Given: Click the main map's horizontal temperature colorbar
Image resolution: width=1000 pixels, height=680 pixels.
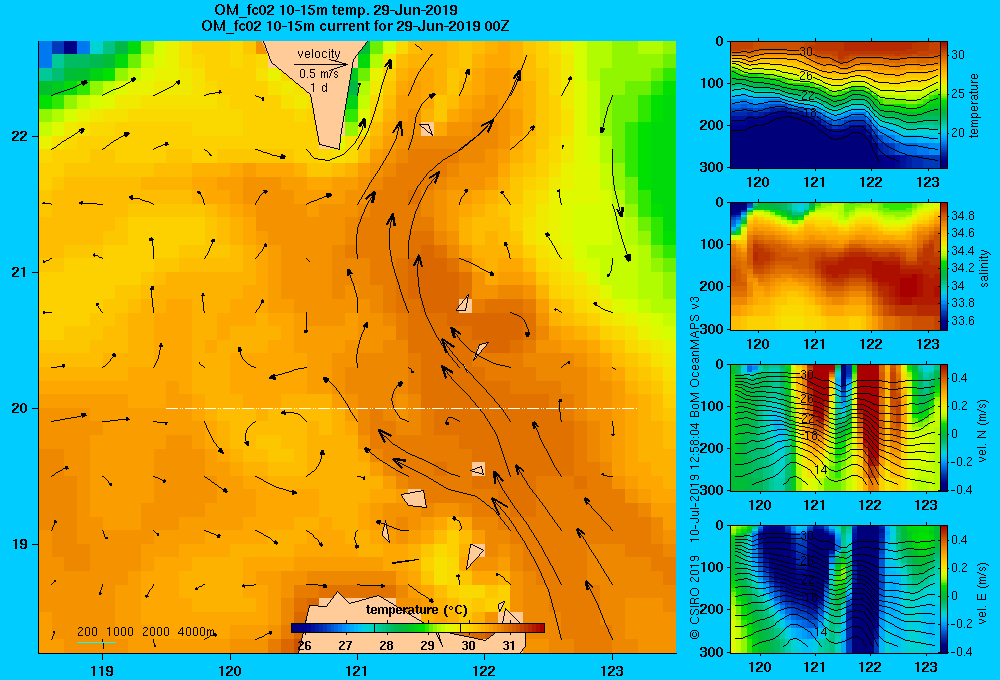Looking at the screenshot, I should click(418, 628).
